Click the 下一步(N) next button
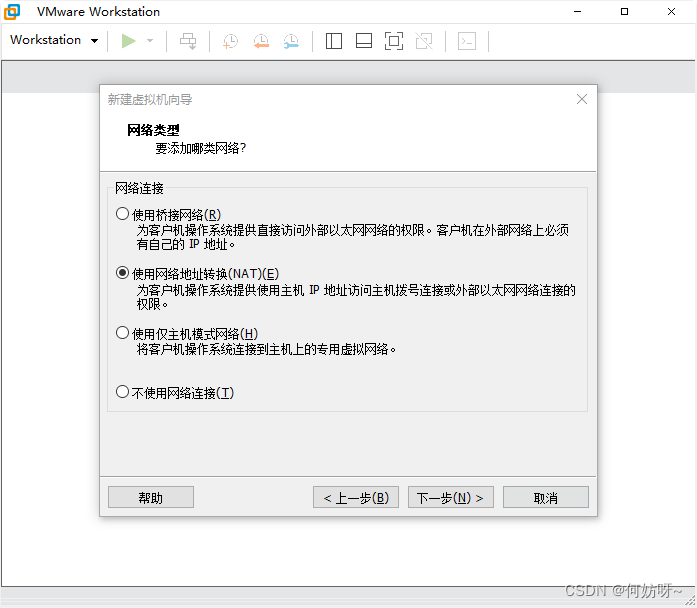The height and width of the screenshot is (608, 697). coord(451,497)
